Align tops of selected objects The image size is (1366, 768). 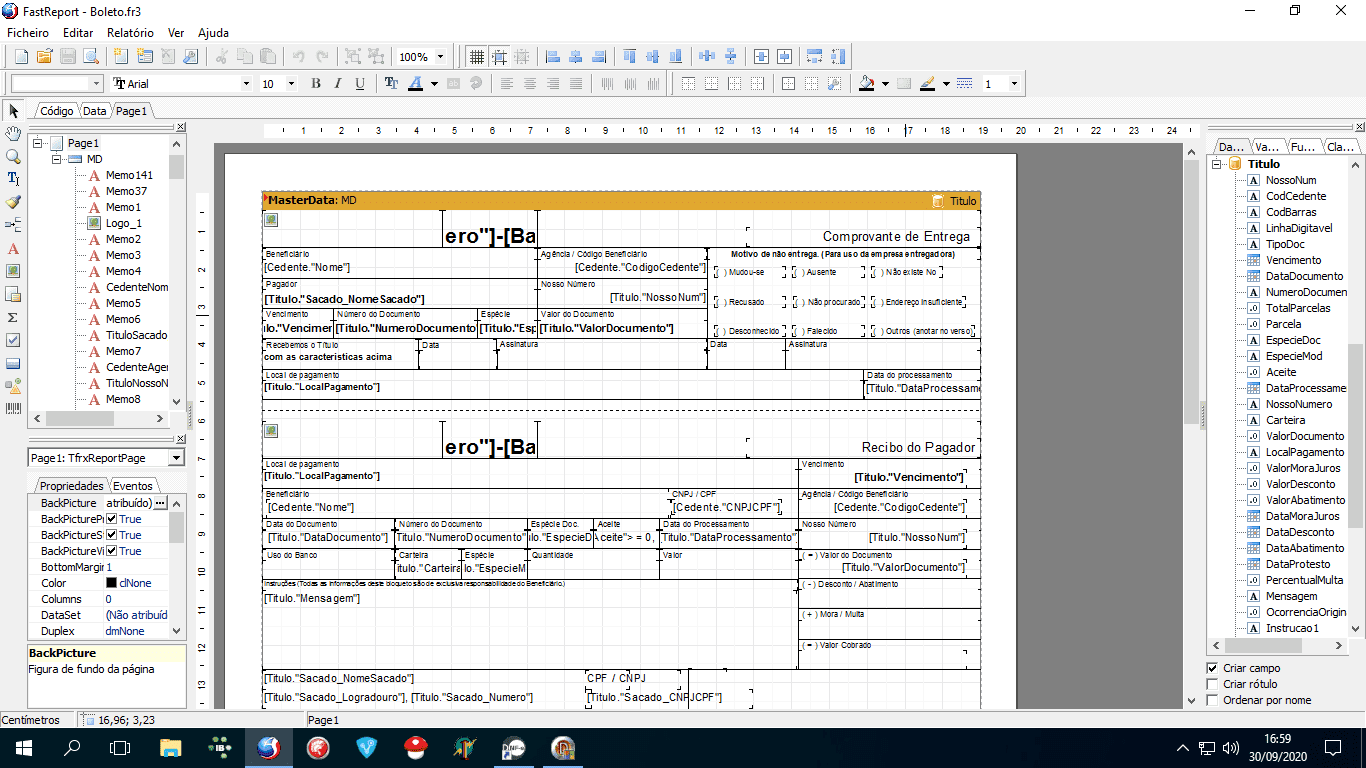pyautogui.click(x=630, y=57)
